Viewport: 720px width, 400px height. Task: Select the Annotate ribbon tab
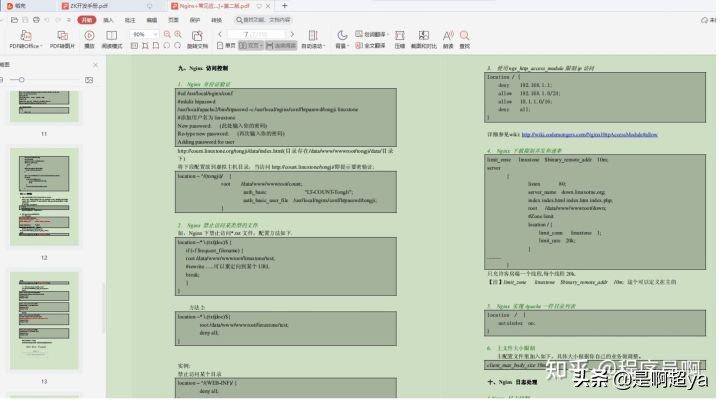pos(130,20)
